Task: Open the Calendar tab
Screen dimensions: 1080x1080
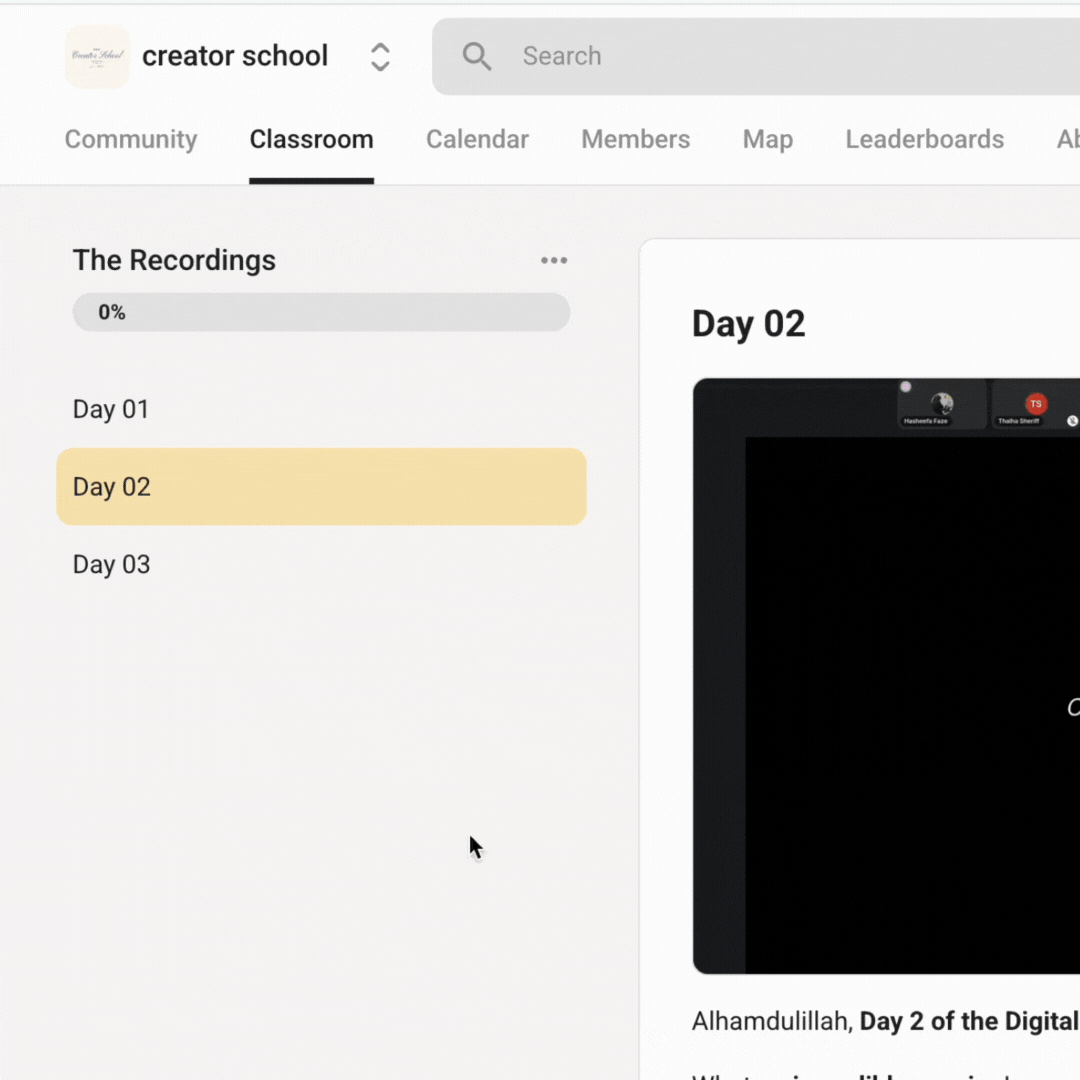Action: (x=477, y=139)
